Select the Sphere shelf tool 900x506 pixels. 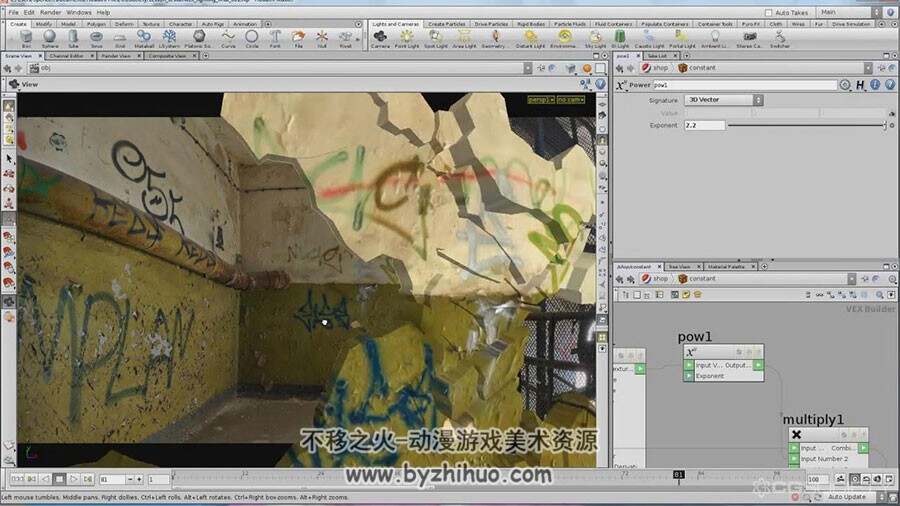coord(50,39)
